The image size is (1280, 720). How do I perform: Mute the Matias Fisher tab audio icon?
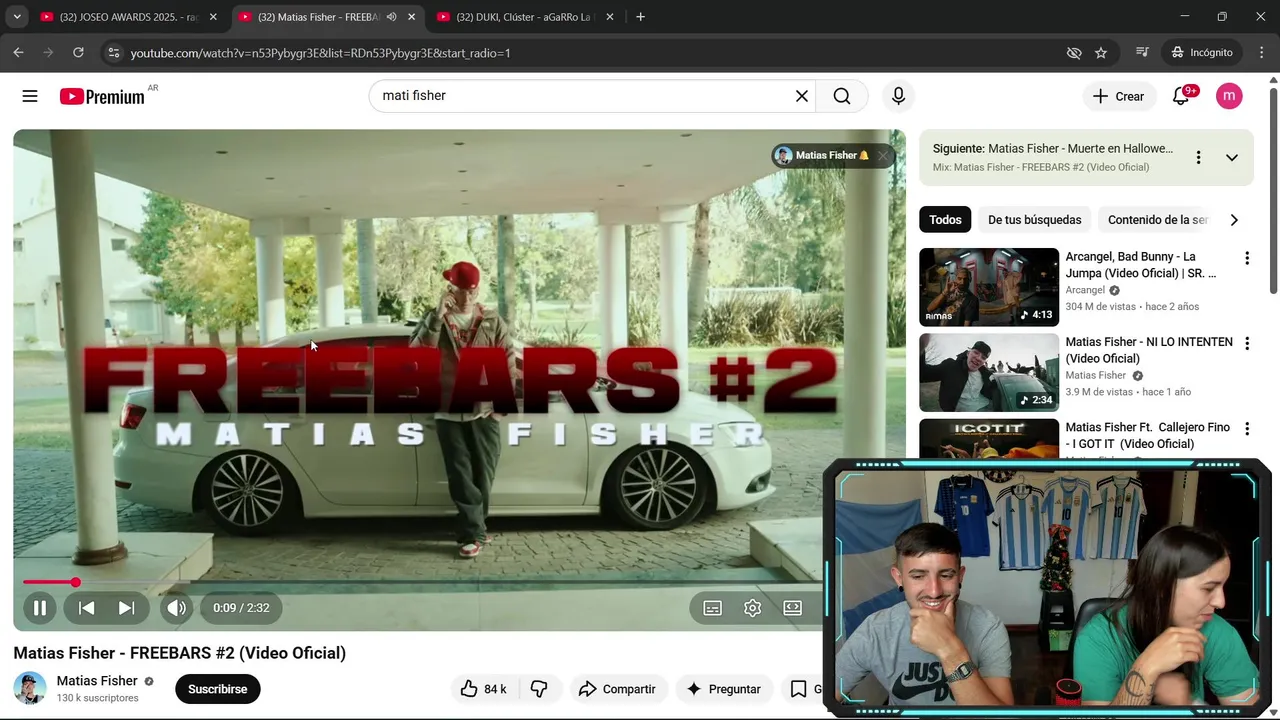click(392, 17)
